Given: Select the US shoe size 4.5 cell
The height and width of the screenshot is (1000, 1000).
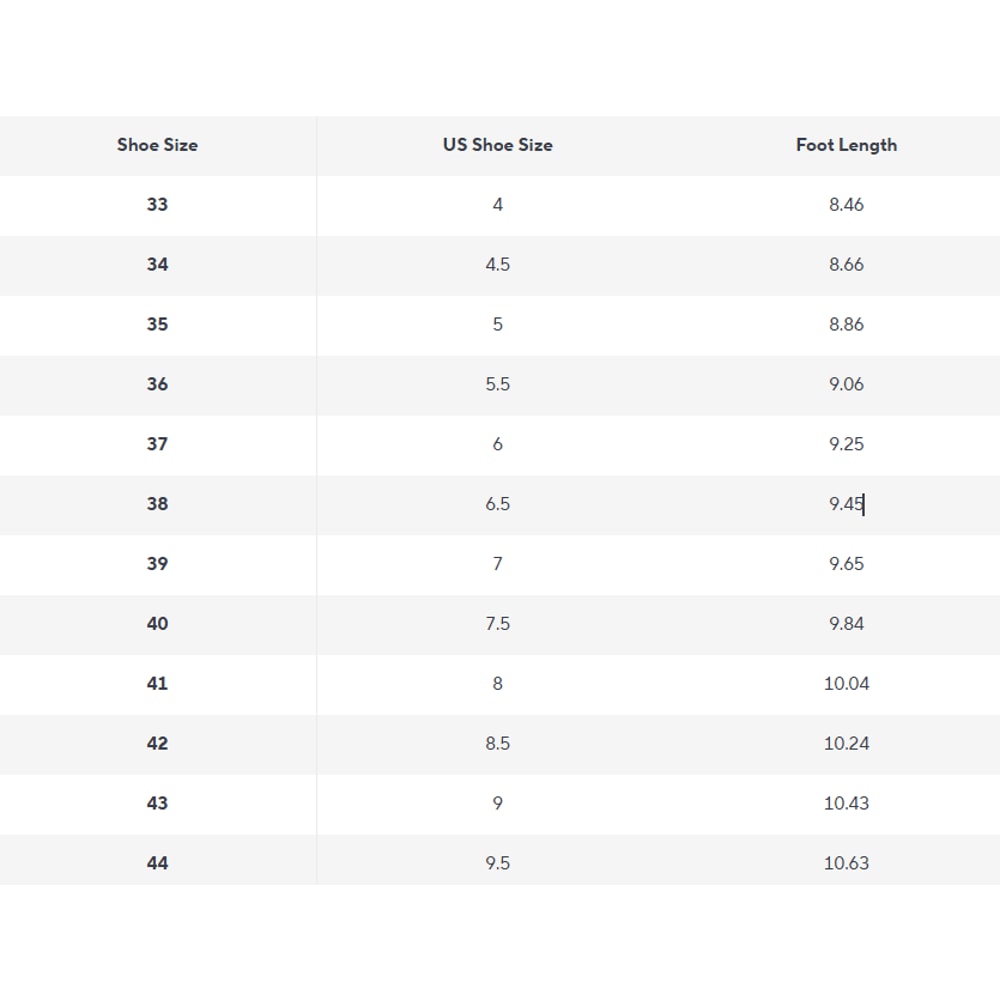Looking at the screenshot, I should pyautogui.click(x=497, y=265).
